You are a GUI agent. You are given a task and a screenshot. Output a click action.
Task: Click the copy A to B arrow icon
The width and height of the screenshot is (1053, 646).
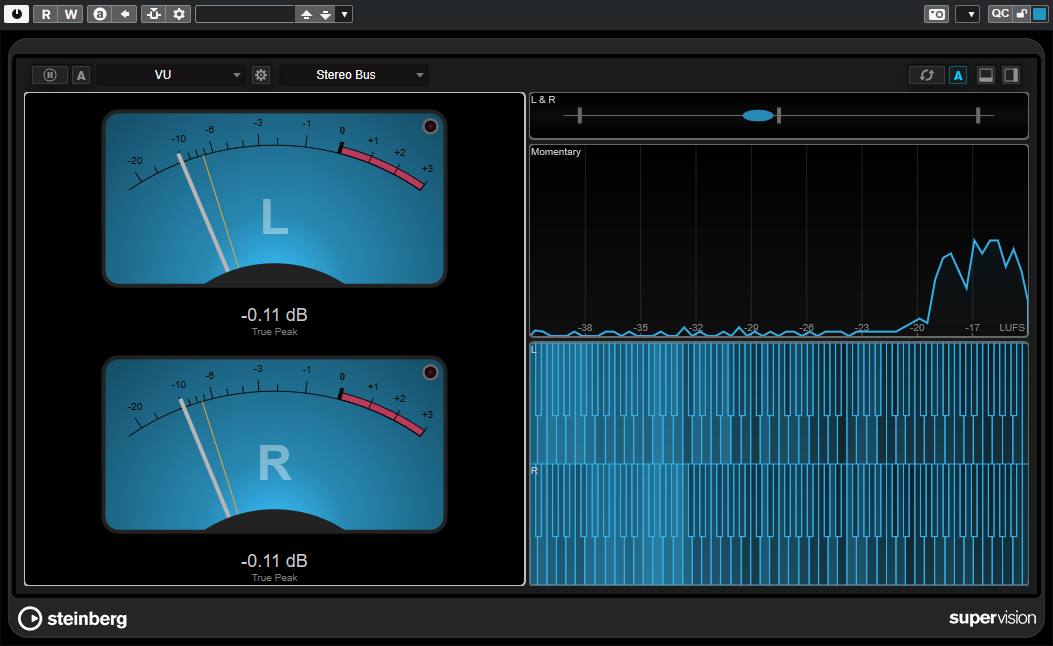pos(124,14)
